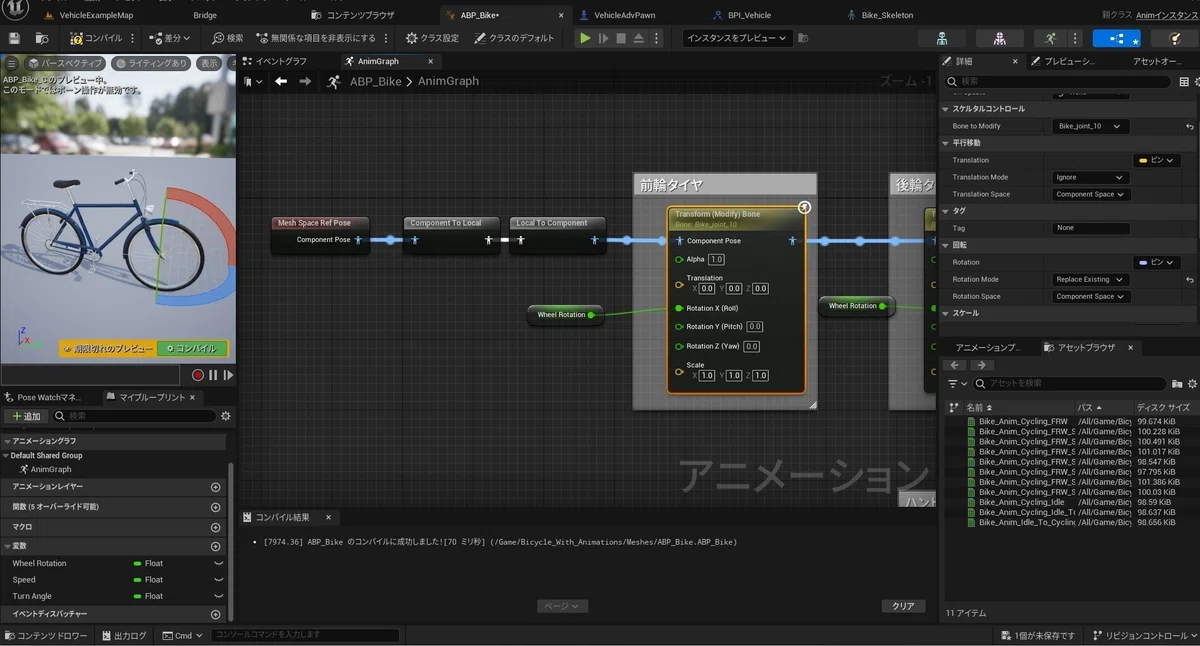
Task: Toggle the Alpha pin on Transform Bone node
Action: [680, 259]
